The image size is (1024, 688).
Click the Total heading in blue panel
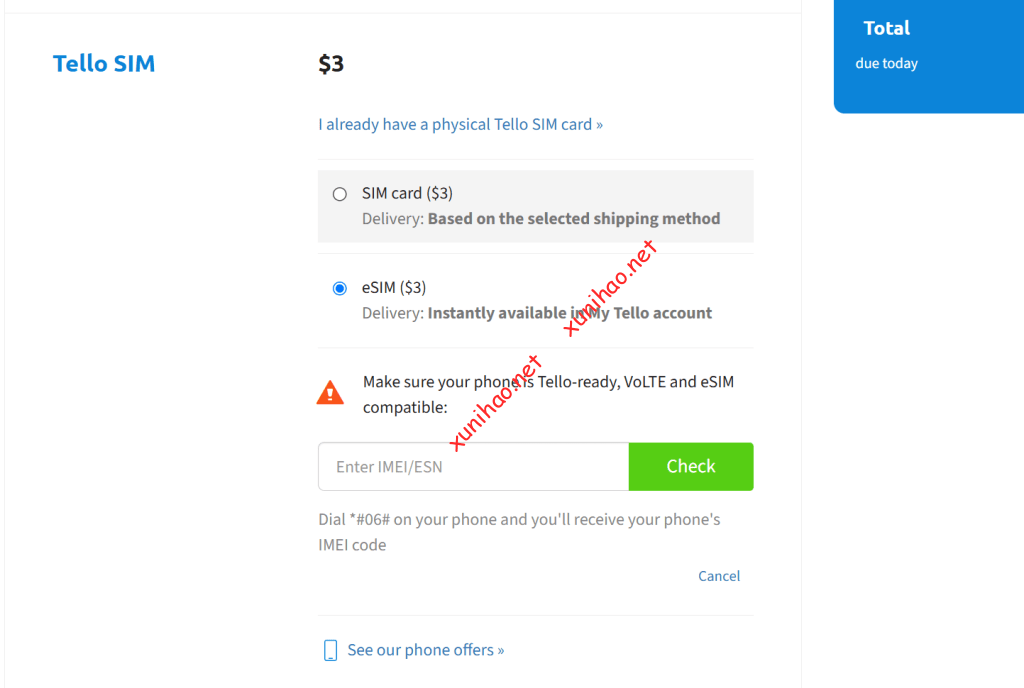pyautogui.click(x=887, y=28)
